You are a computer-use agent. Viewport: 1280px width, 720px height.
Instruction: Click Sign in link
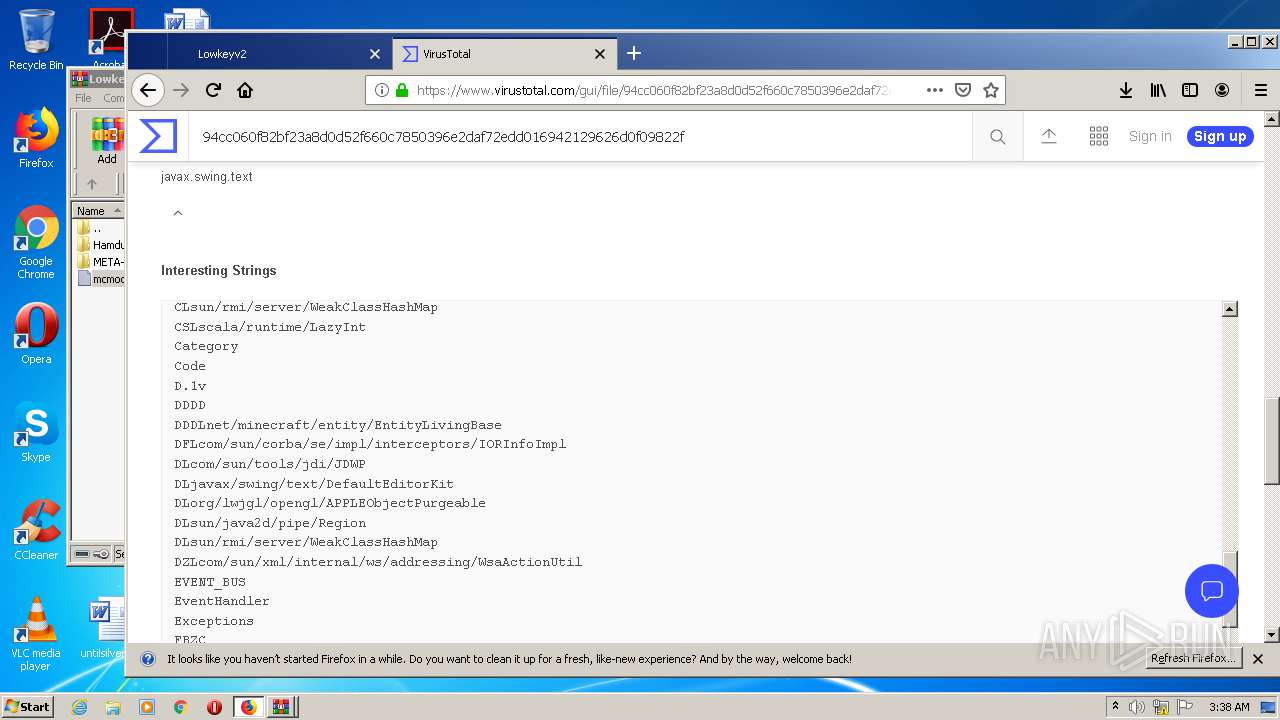pos(1150,136)
